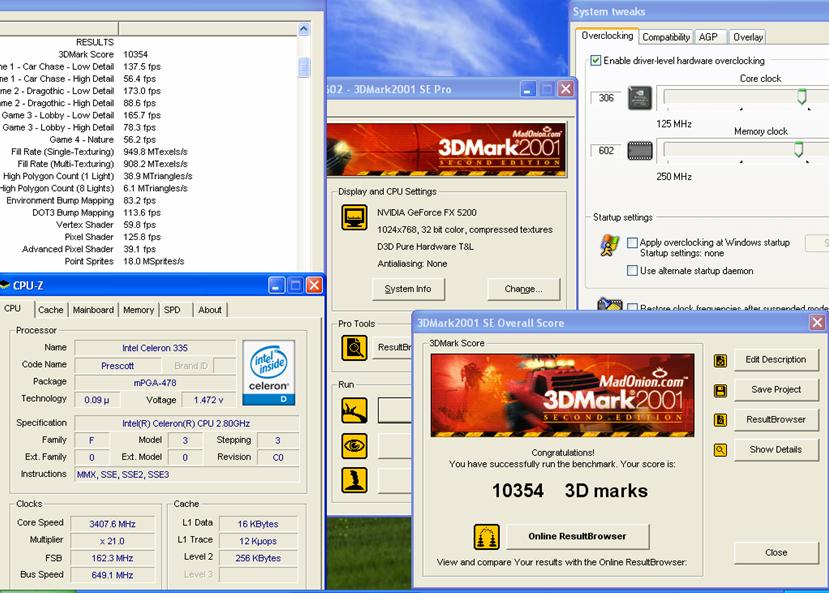The image size is (829, 593).
Task: Click the floppy disk icon beside Save Project
Action: point(720,391)
